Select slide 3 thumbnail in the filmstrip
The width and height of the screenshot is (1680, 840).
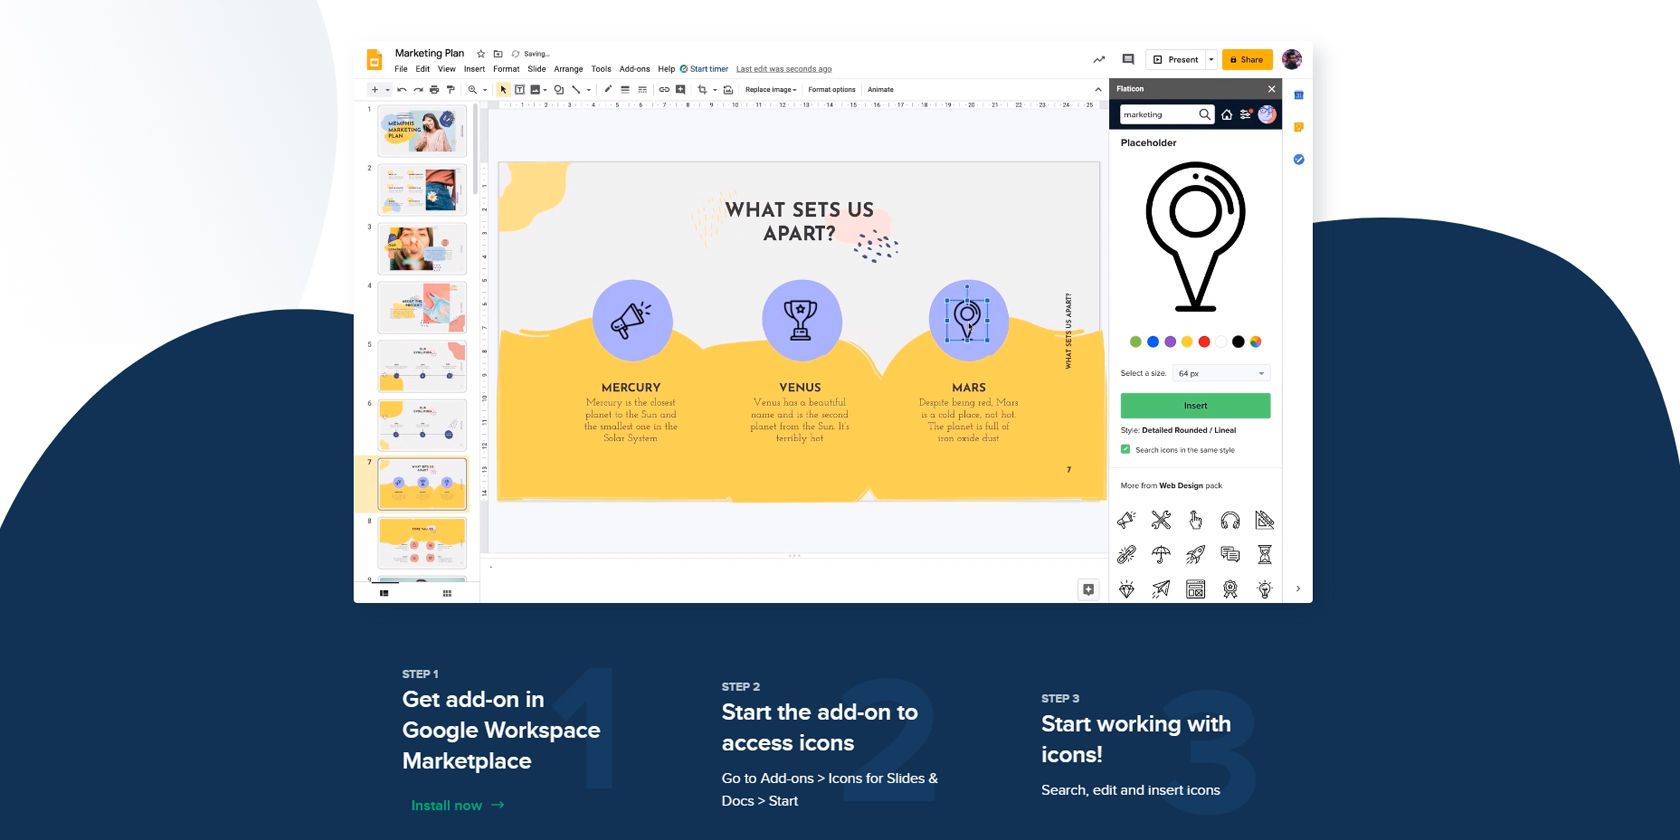pos(422,248)
